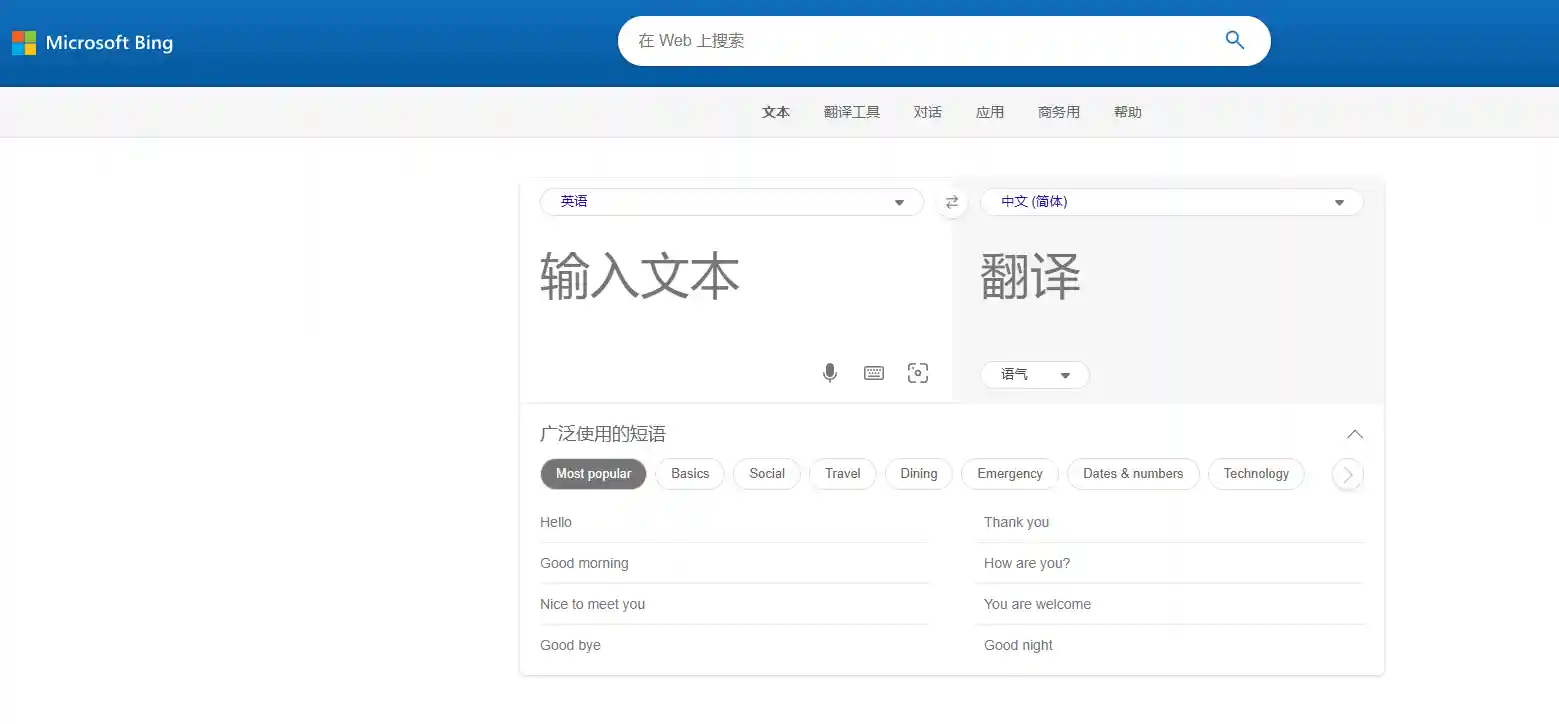Select the Basics phrase category

pos(689,473)
